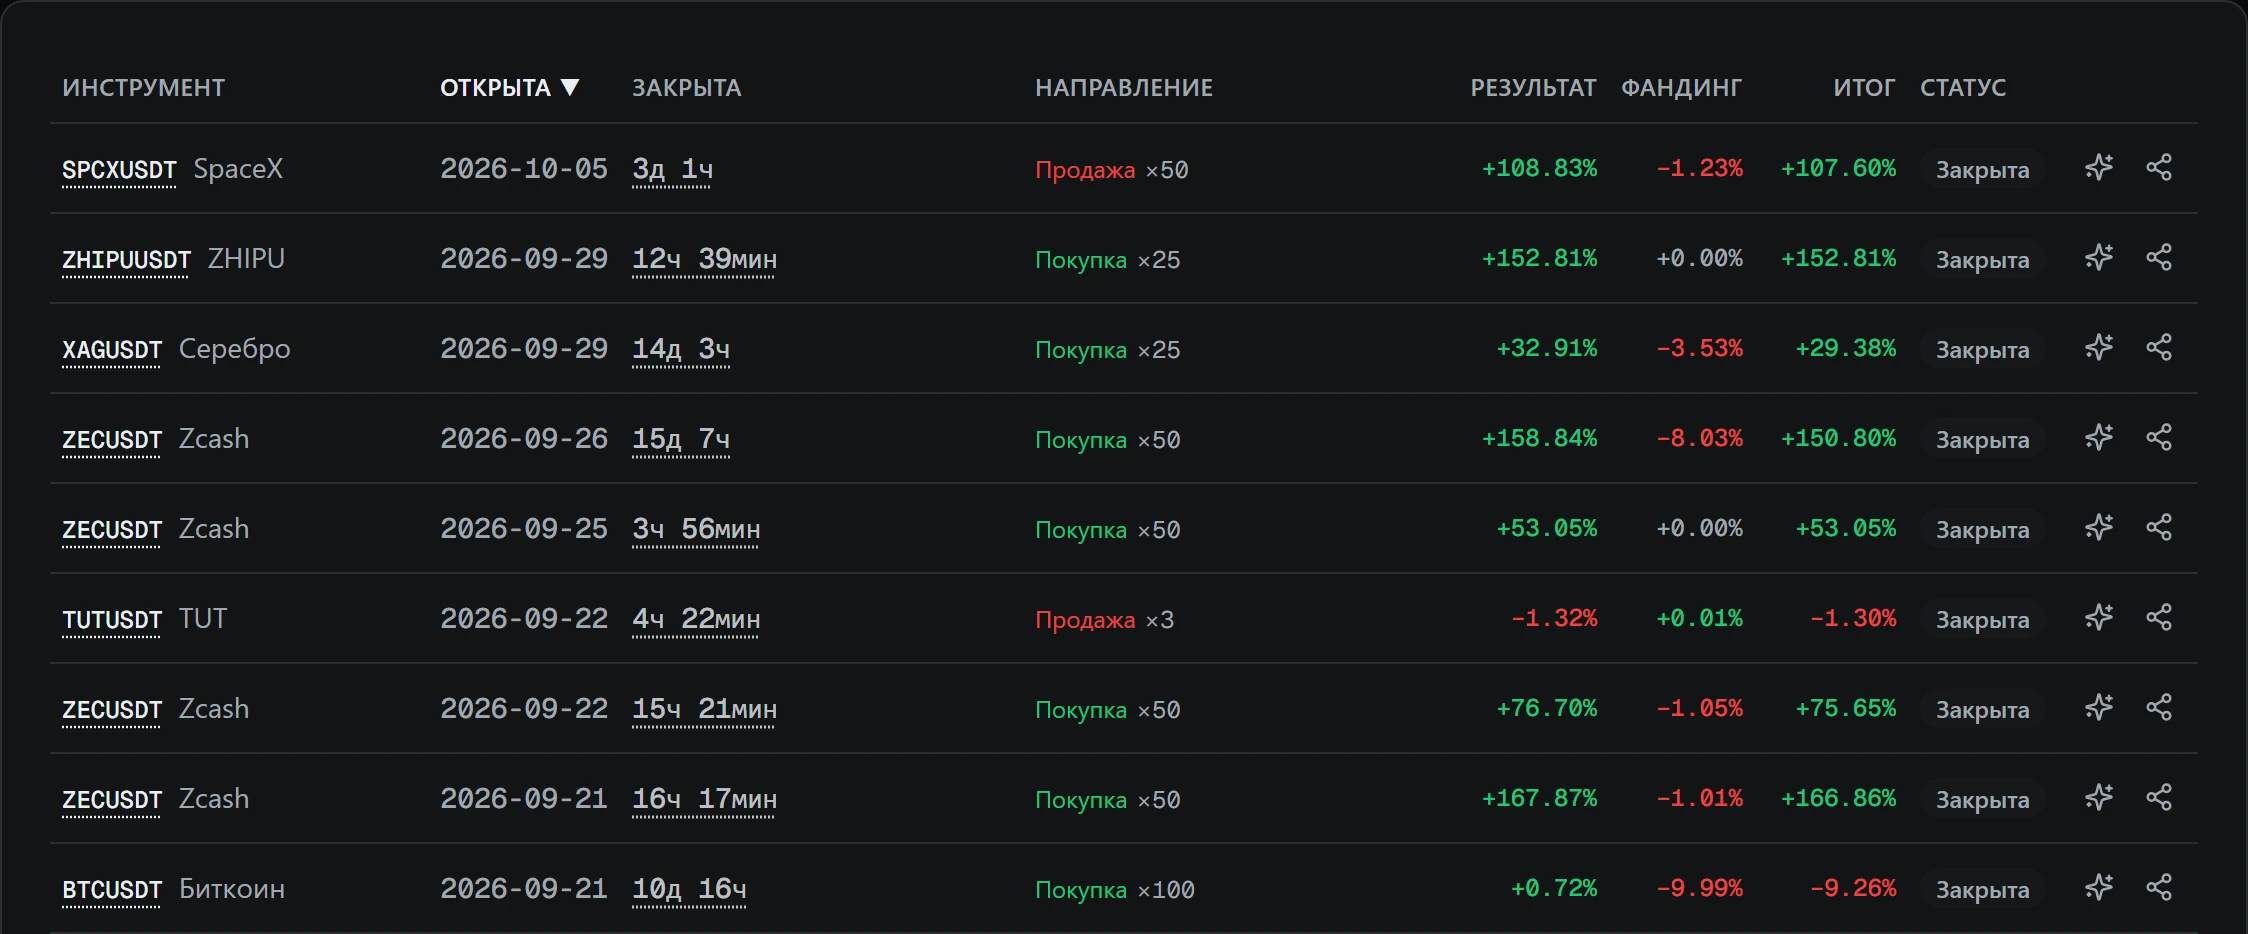The width and height of the screenshot is (2248, 934).
Task: Sort table by ИНСТРУМЕНТ header
Action: click(x=144, y=88)
